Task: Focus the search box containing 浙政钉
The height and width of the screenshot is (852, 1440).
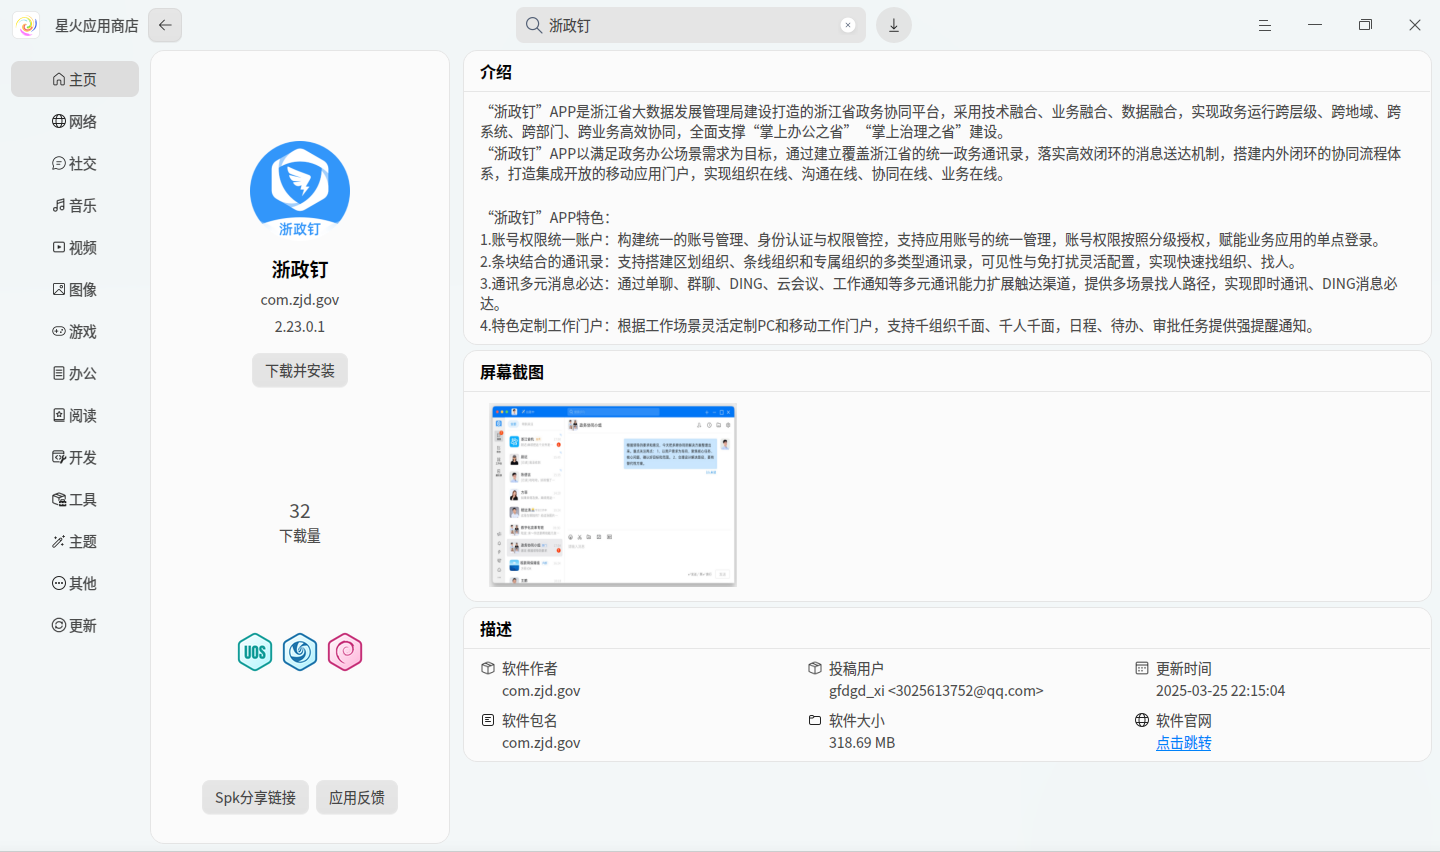Action: coord(691,25)
